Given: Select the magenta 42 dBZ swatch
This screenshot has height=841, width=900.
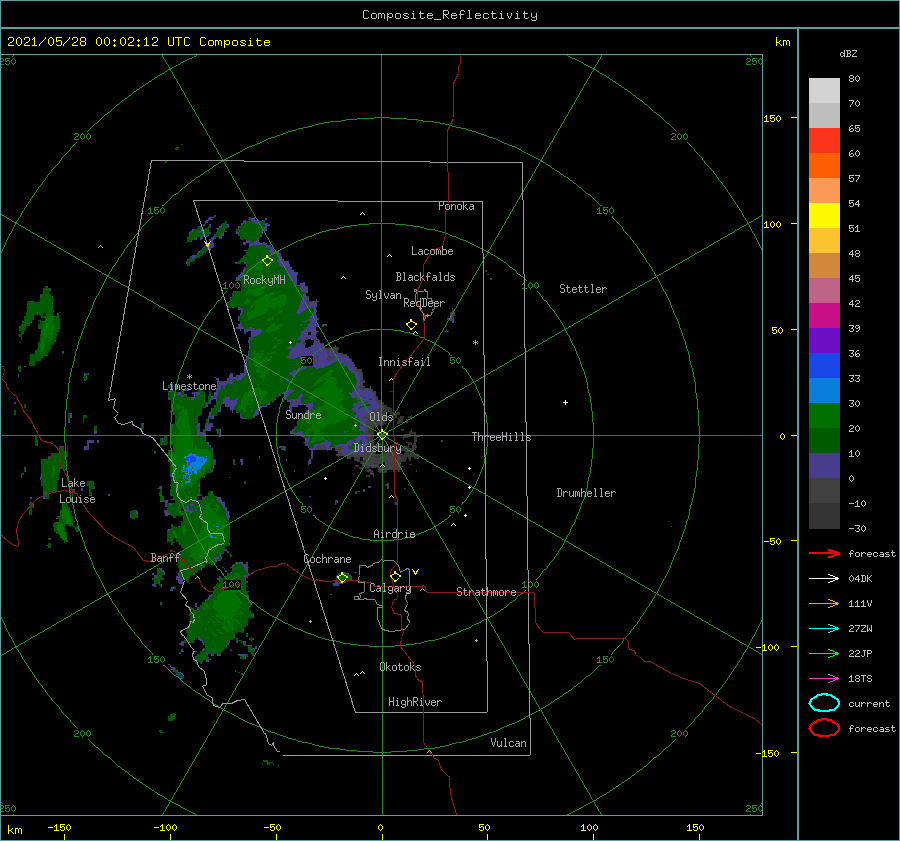Looking at the screenshot, I should (824, 315).
